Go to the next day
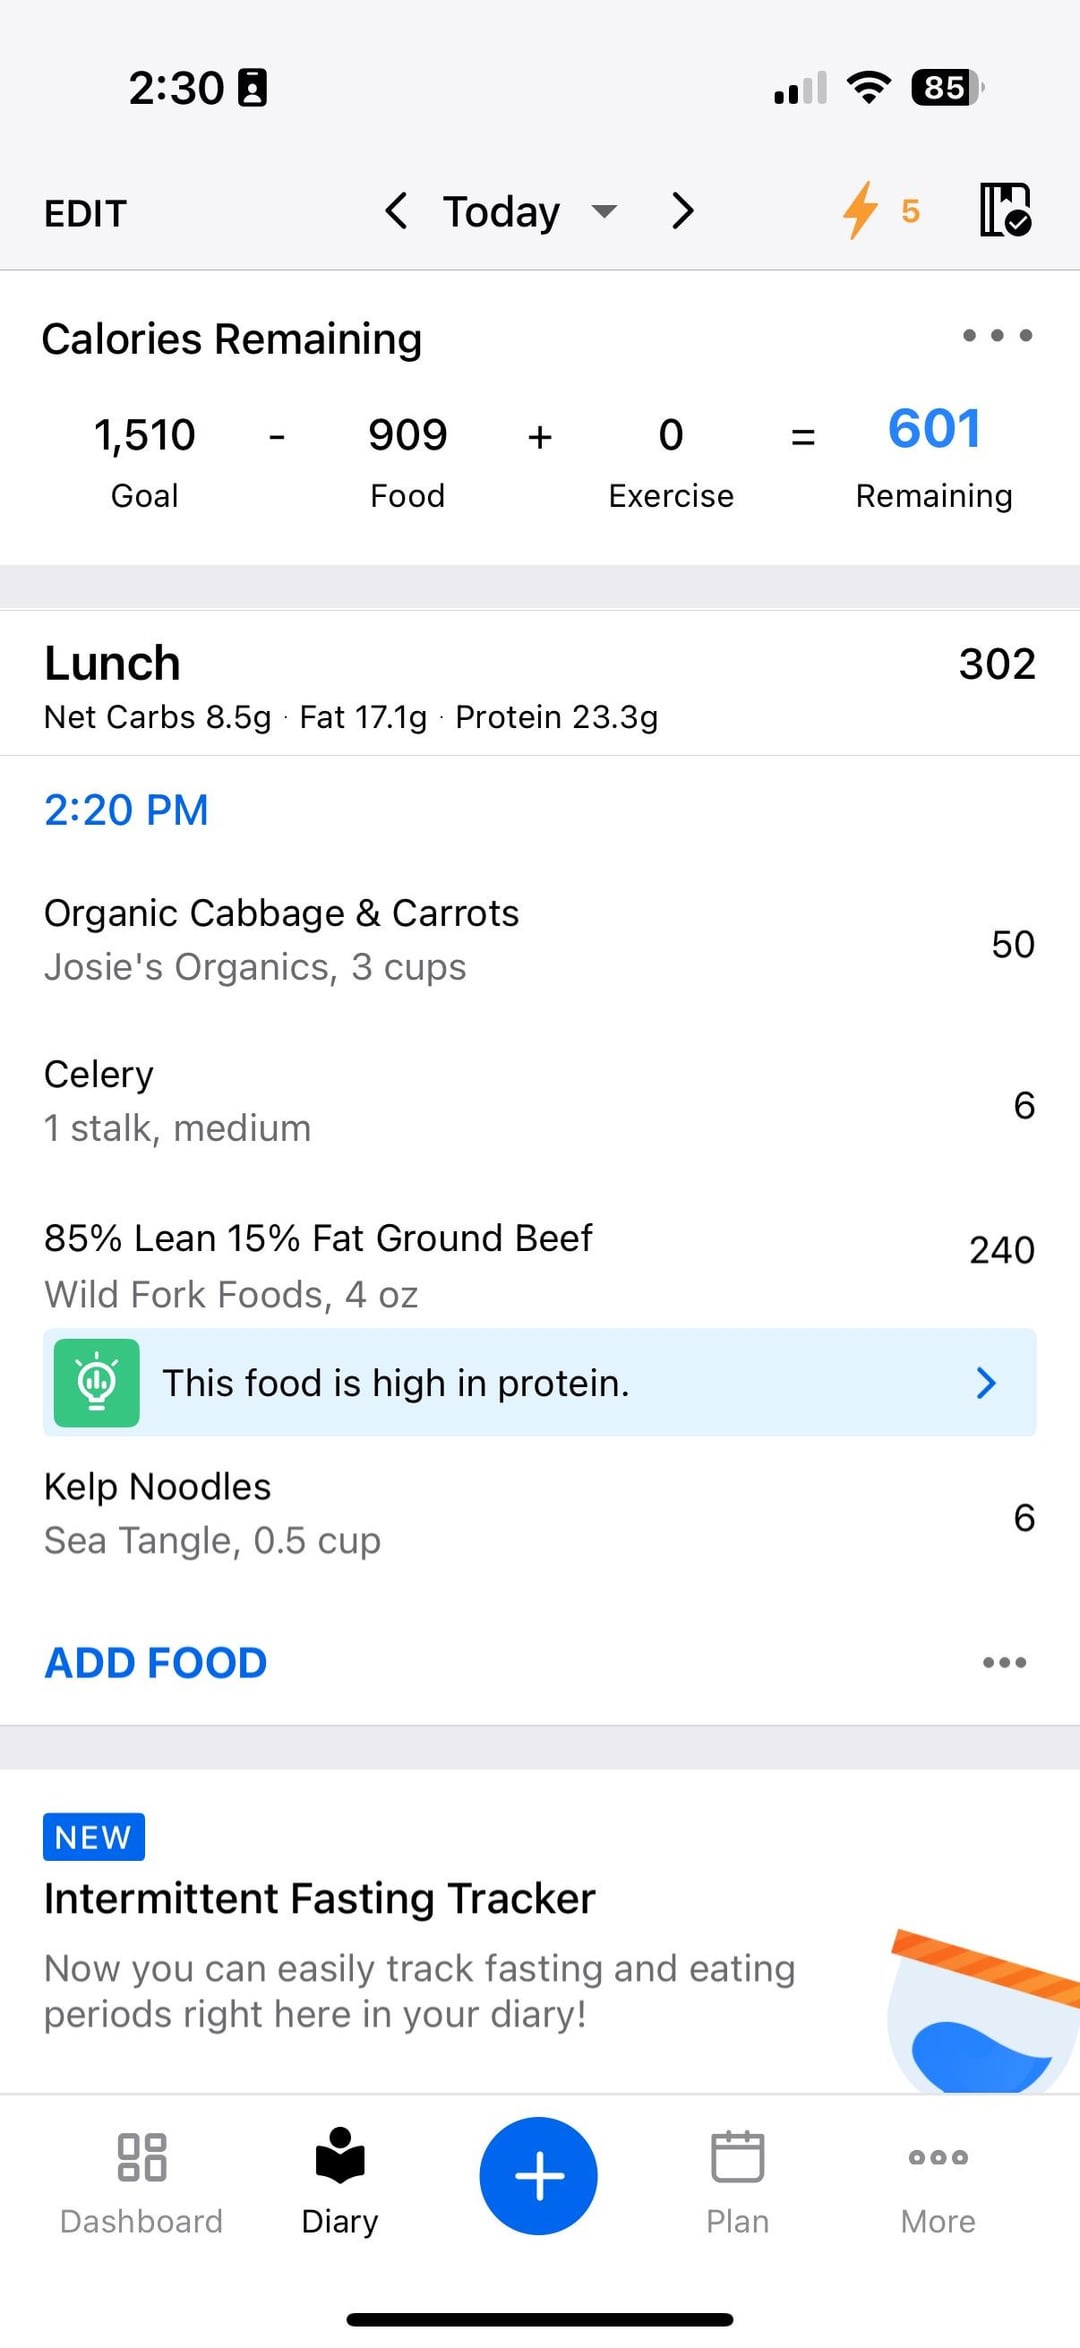The height and width of the screenshot is (2348, 1080). [x=683, y=211]
